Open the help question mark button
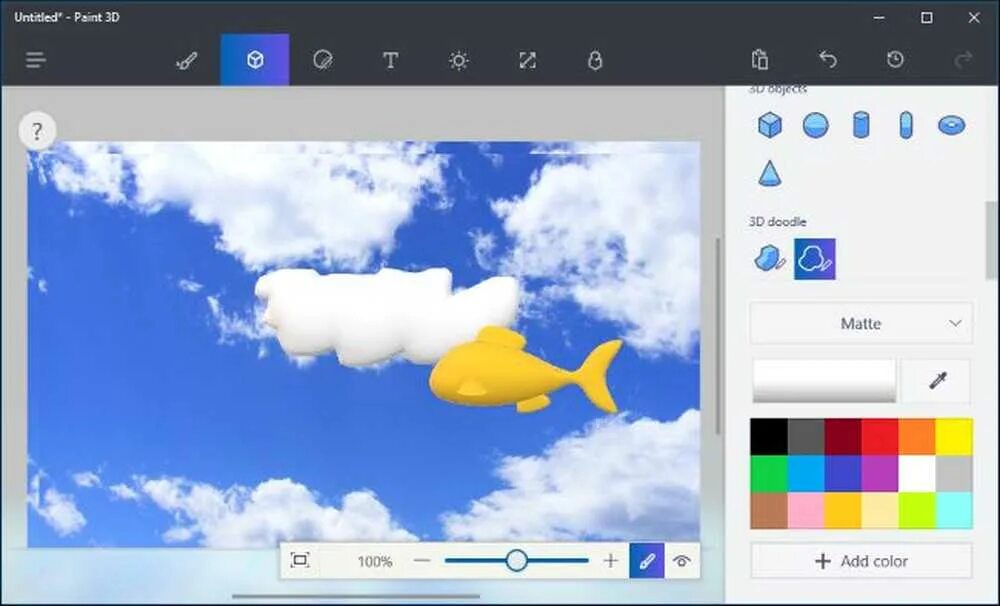The height and width of the screenshot is (606, 1000). [x=37, y=131]
